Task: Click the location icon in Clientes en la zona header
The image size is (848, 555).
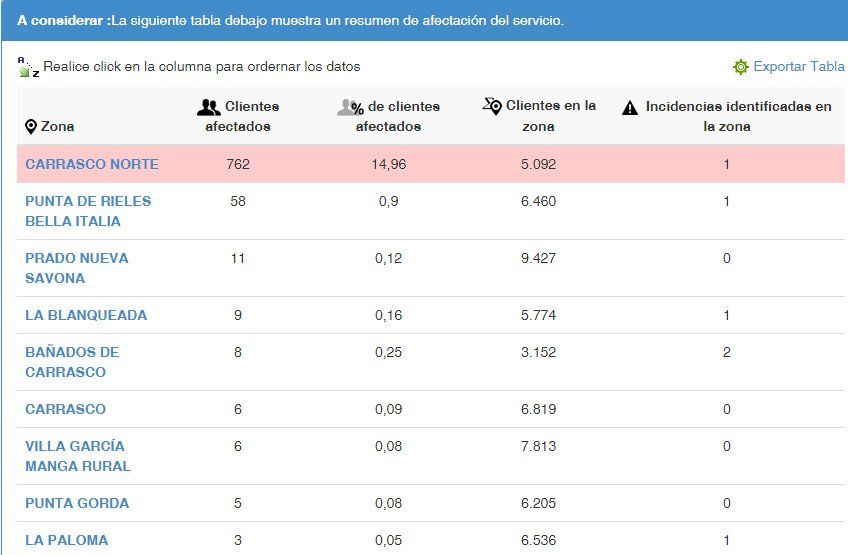Action: coord(492,106)
